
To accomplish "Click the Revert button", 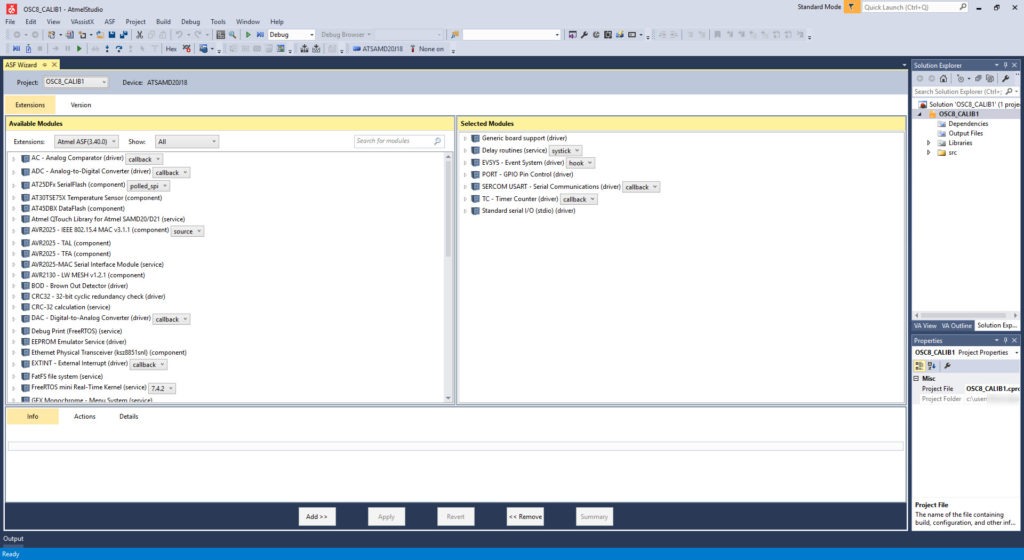I will click(x=455, y=516).
